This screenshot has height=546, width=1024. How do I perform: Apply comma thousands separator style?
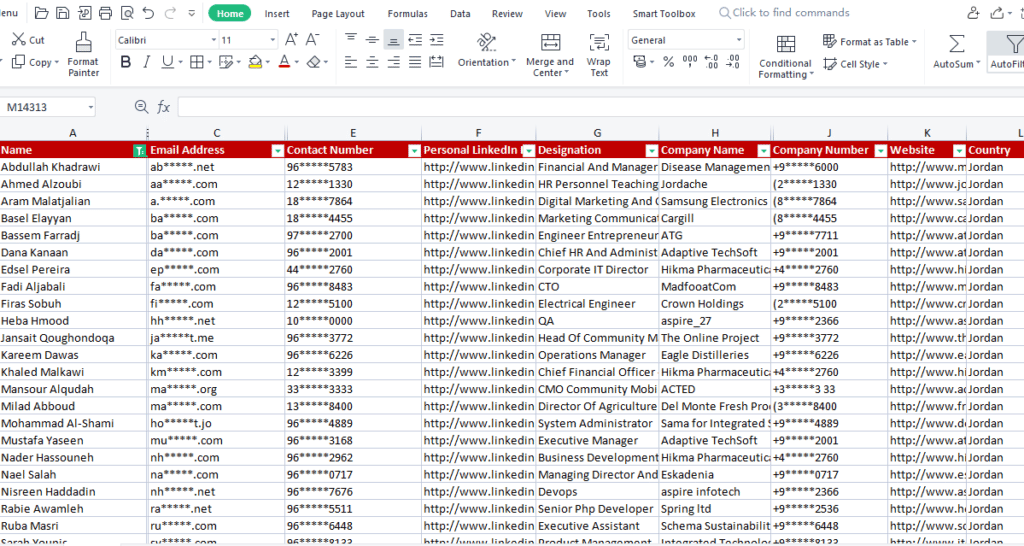click(x=690, y=62)
